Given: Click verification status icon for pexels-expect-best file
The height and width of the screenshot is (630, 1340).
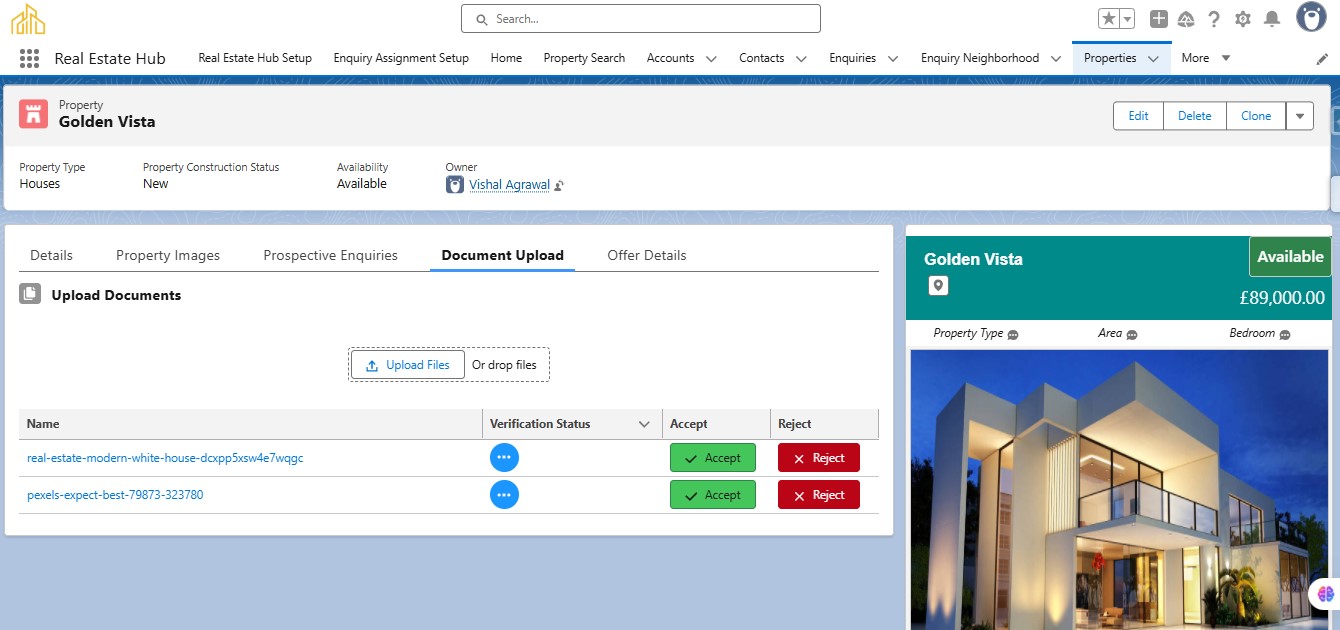Looking at the screenshot, I should click(x=504, y=495).
